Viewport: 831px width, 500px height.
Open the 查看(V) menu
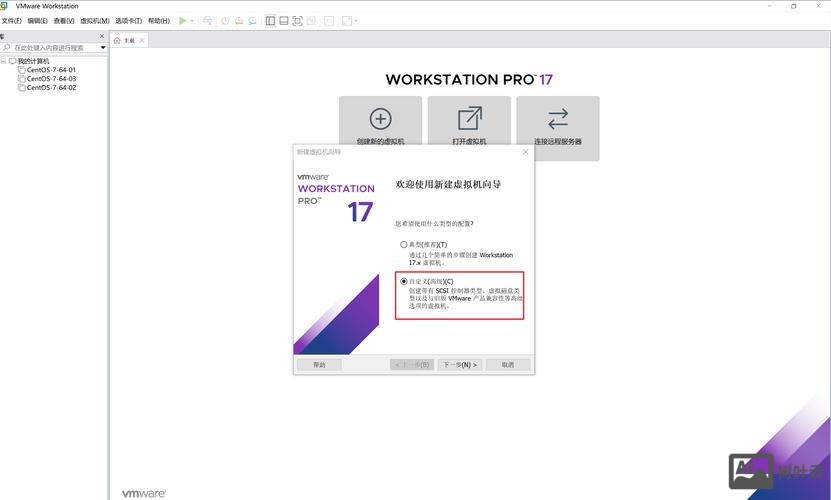click(64, 21)
